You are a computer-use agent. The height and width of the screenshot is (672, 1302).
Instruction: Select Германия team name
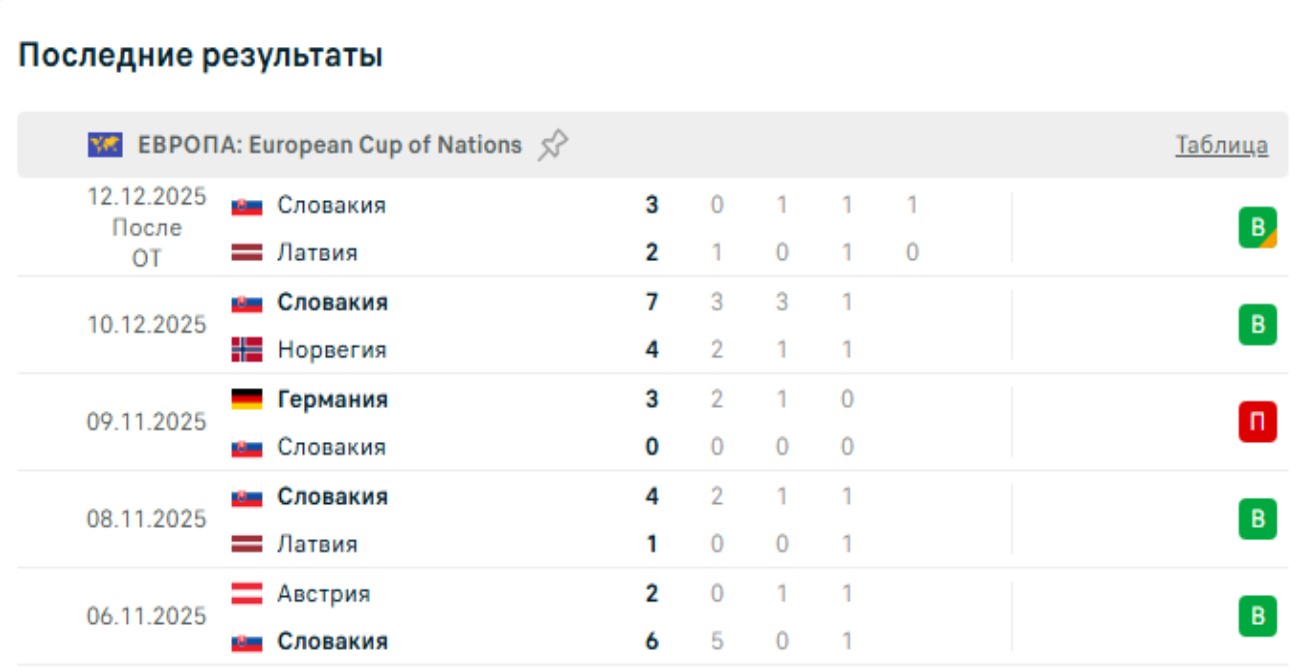point(332,399)
